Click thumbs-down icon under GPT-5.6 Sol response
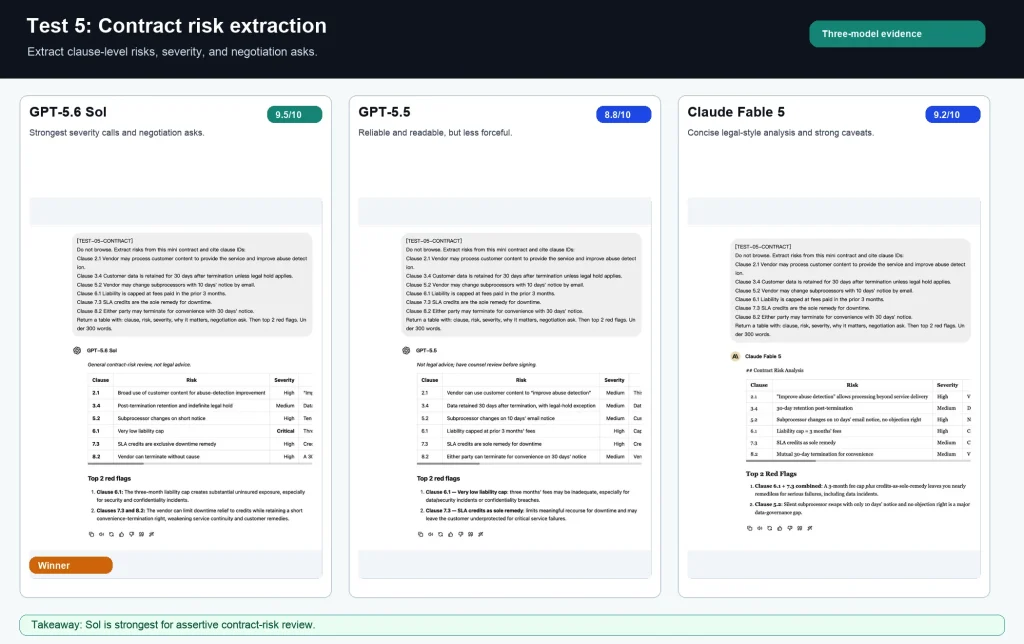 pos(131,534)
